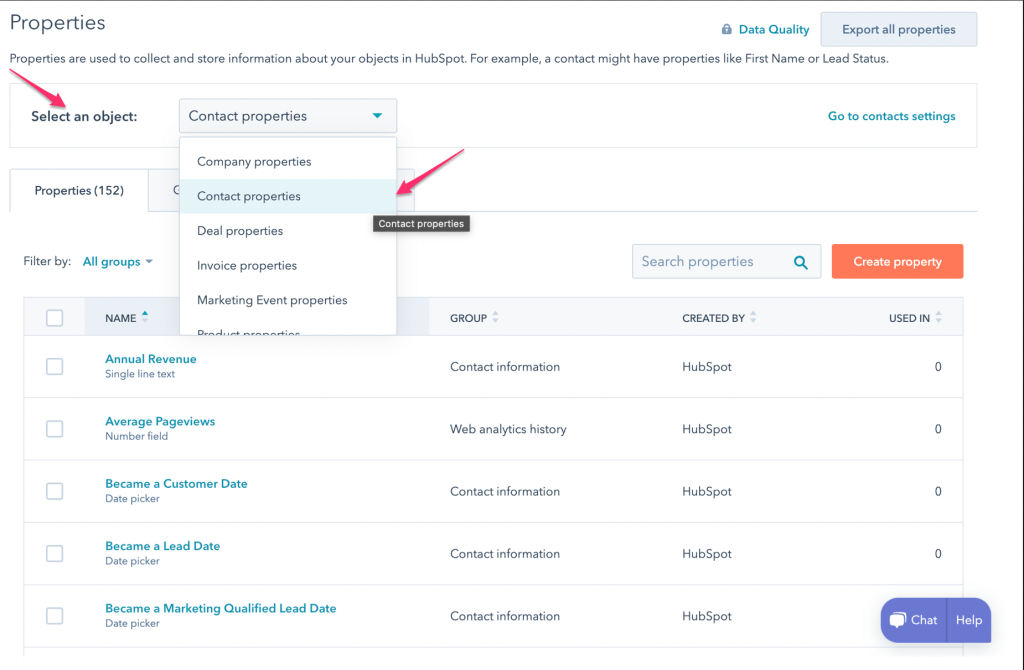
Task: Open the Contact properties object dropdown
Action: click(288, 116)
